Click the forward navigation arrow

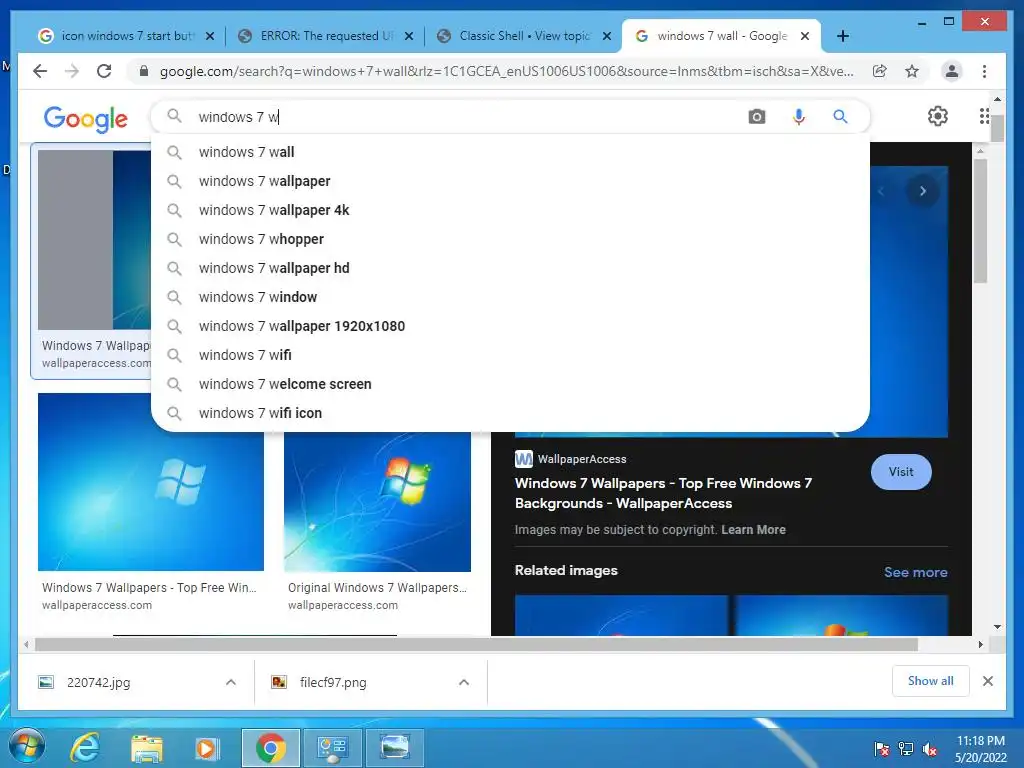click(x=72, y=71)
